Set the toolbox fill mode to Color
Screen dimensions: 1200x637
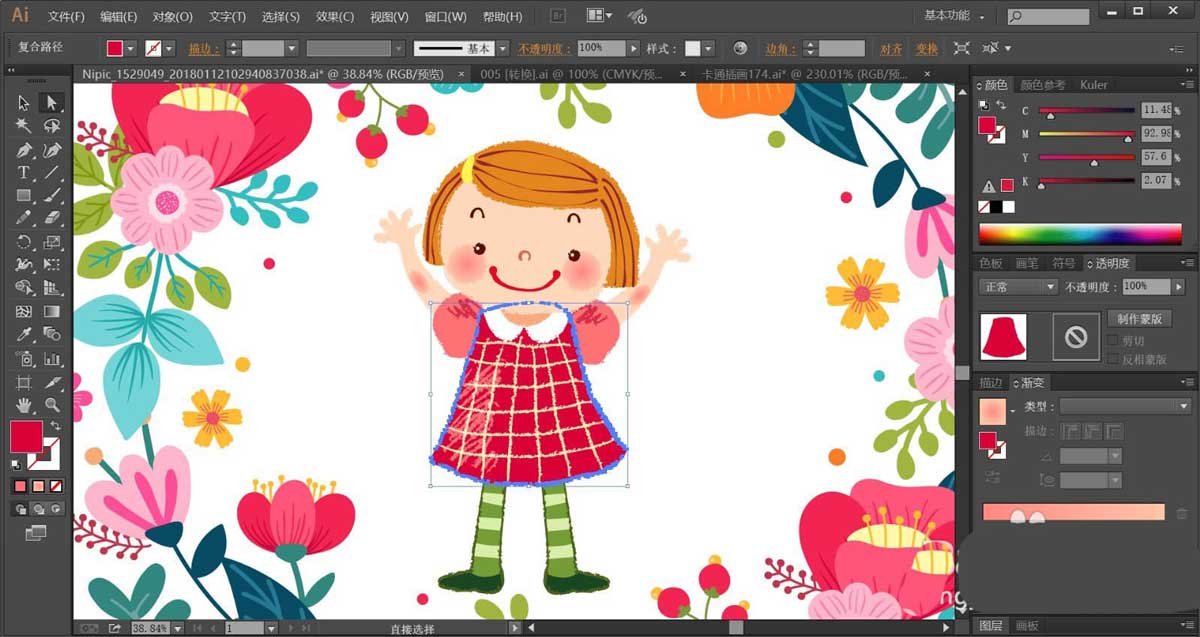(x=20, y=486)
